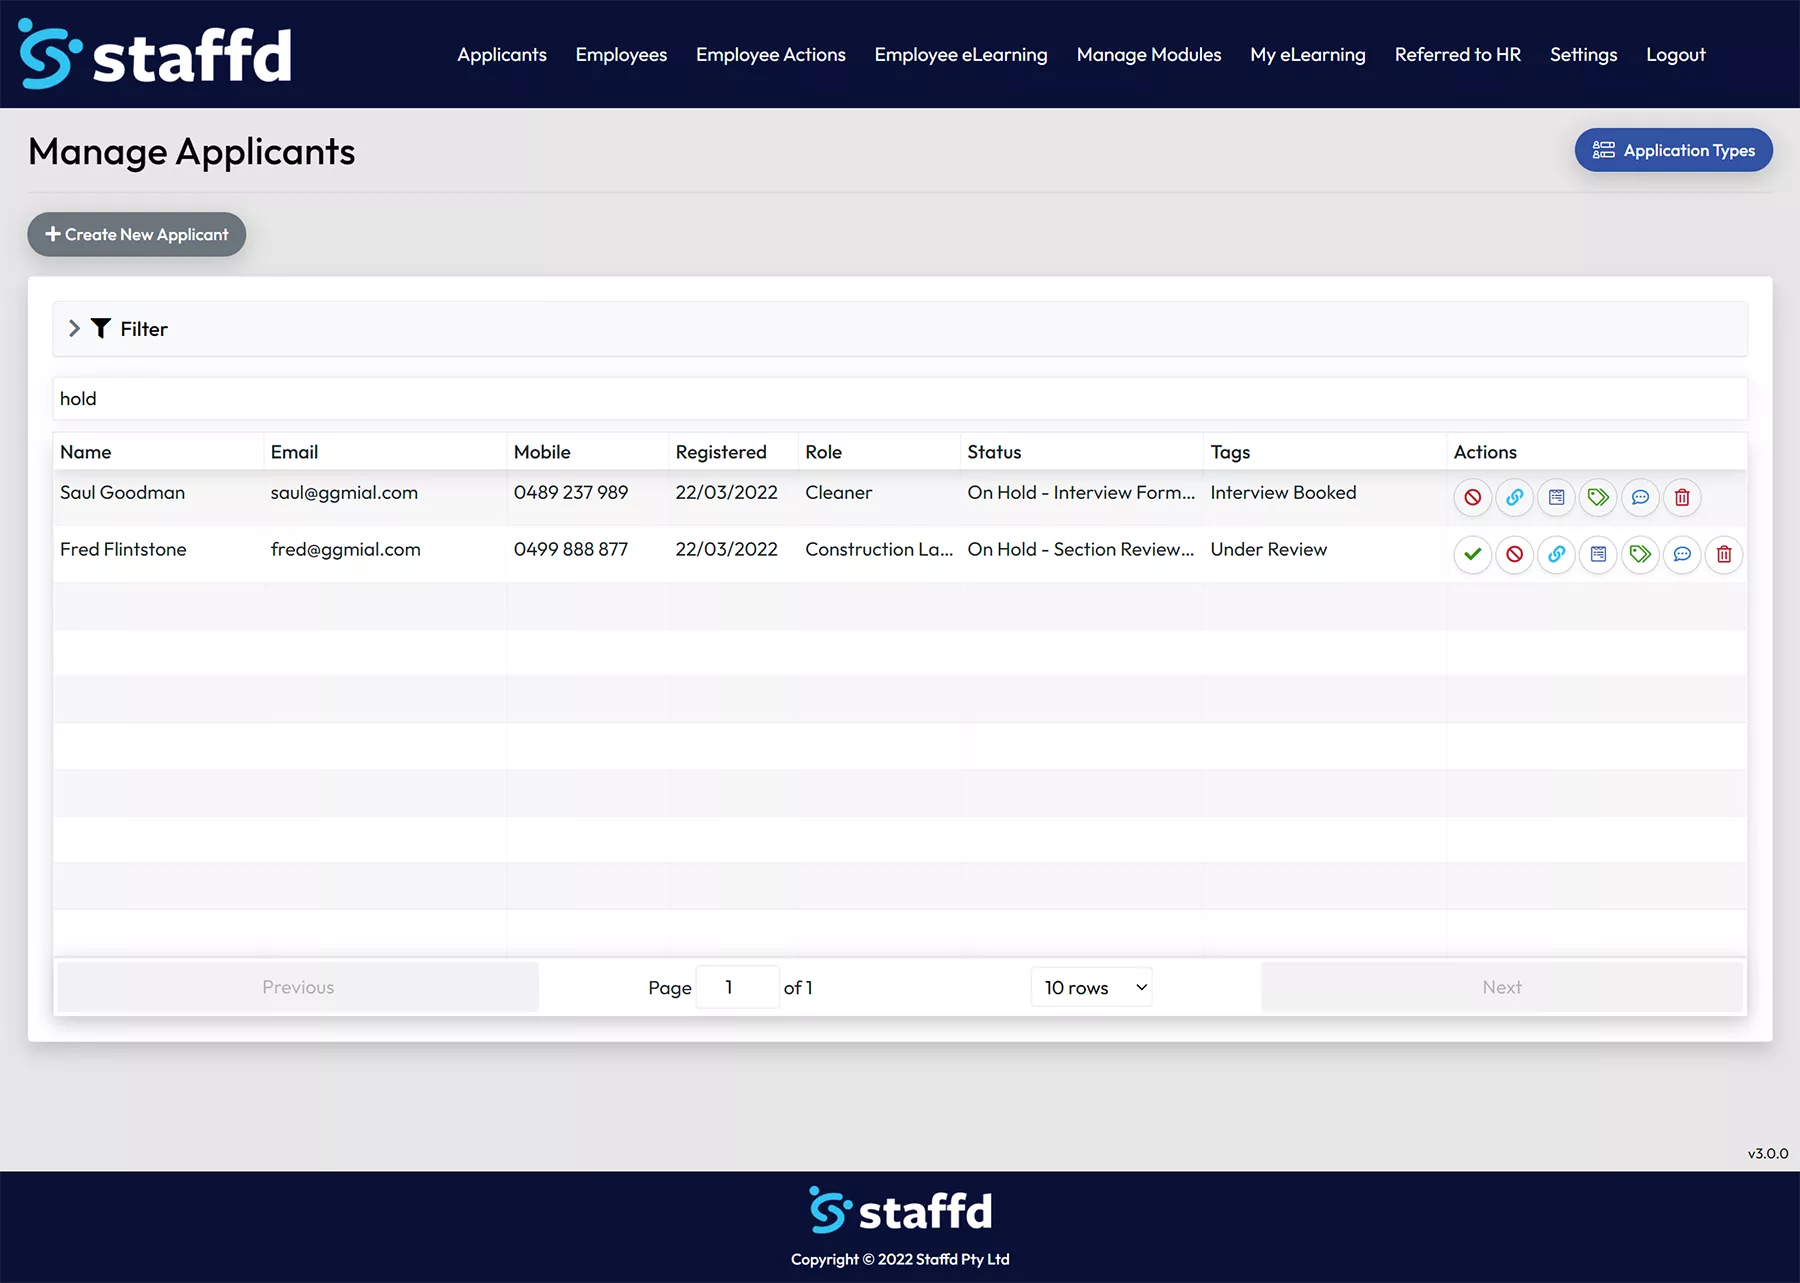Click the page number input field
Screen dimensions: 1800x1283
point(738,987)
